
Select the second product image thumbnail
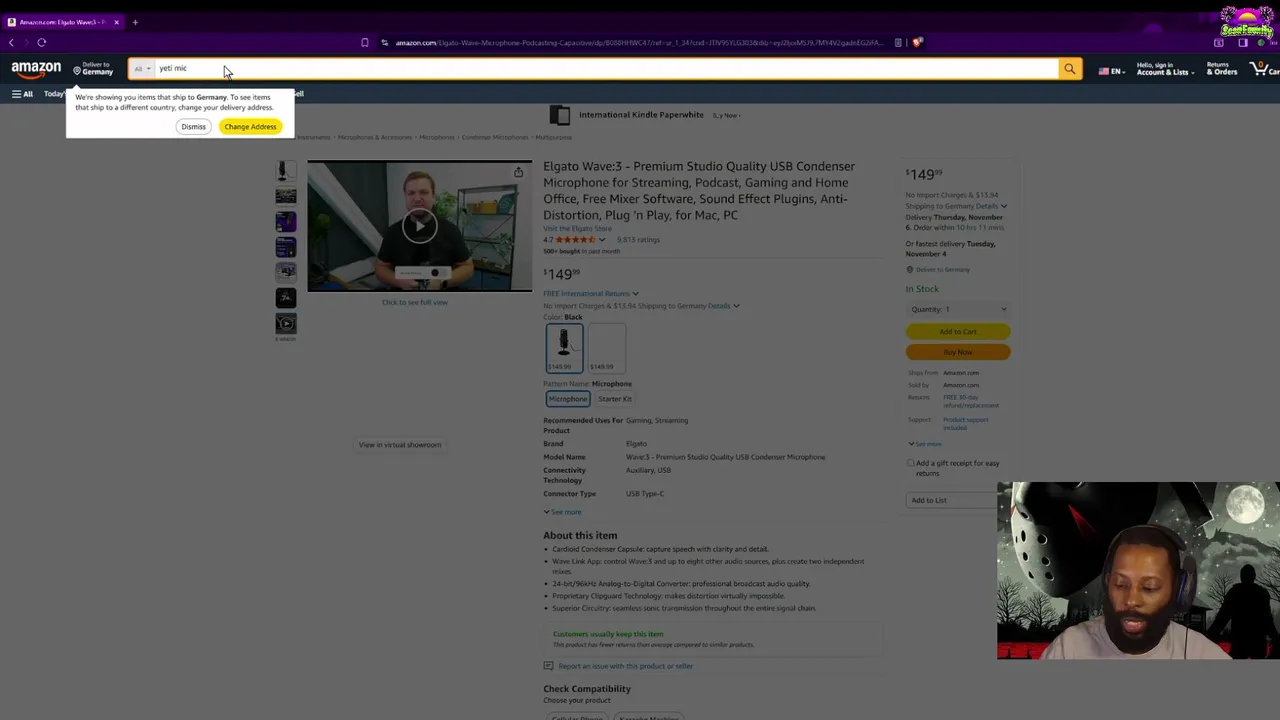coord(286,196)
